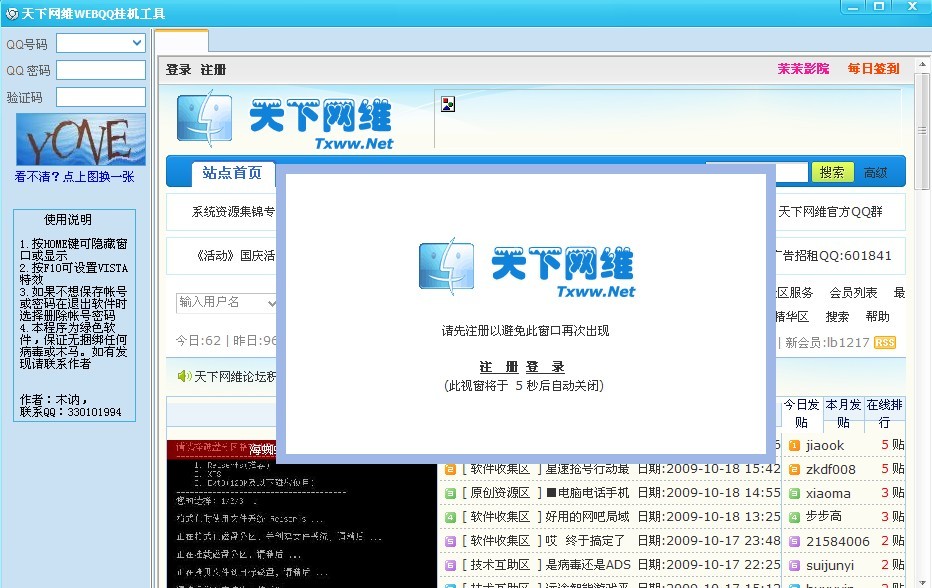Viewport: 932px width, 588px height.
Task: Click the captcha image to refresh it
Action: pos(81,140)
